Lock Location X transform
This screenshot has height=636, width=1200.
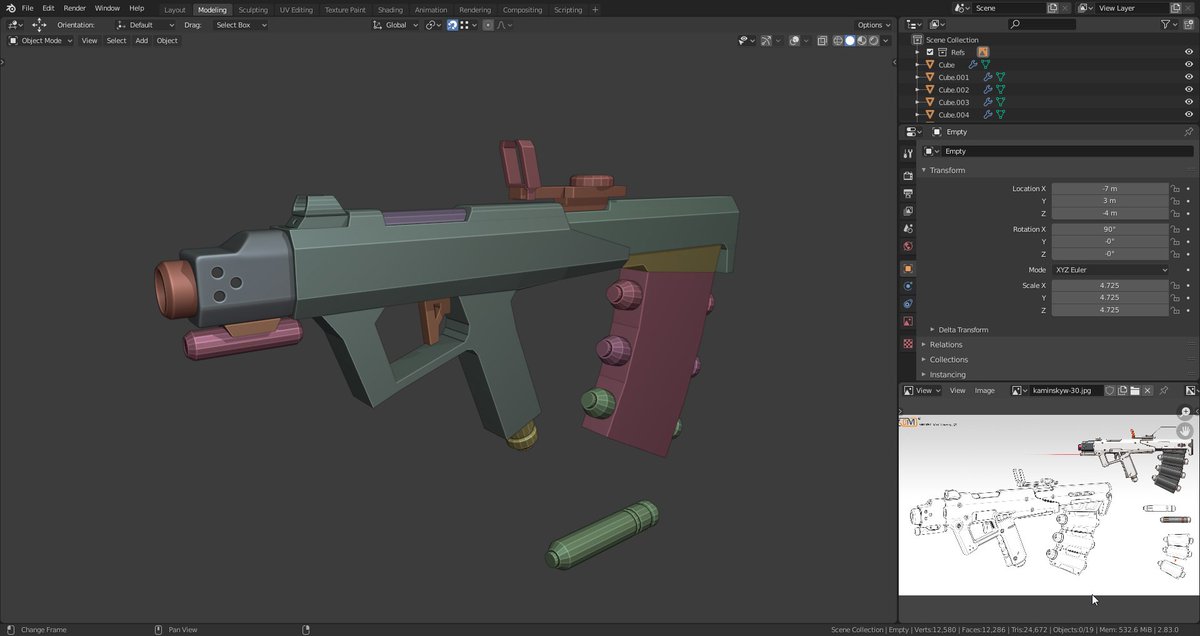pyautogui.click(x=1176, y=188)
